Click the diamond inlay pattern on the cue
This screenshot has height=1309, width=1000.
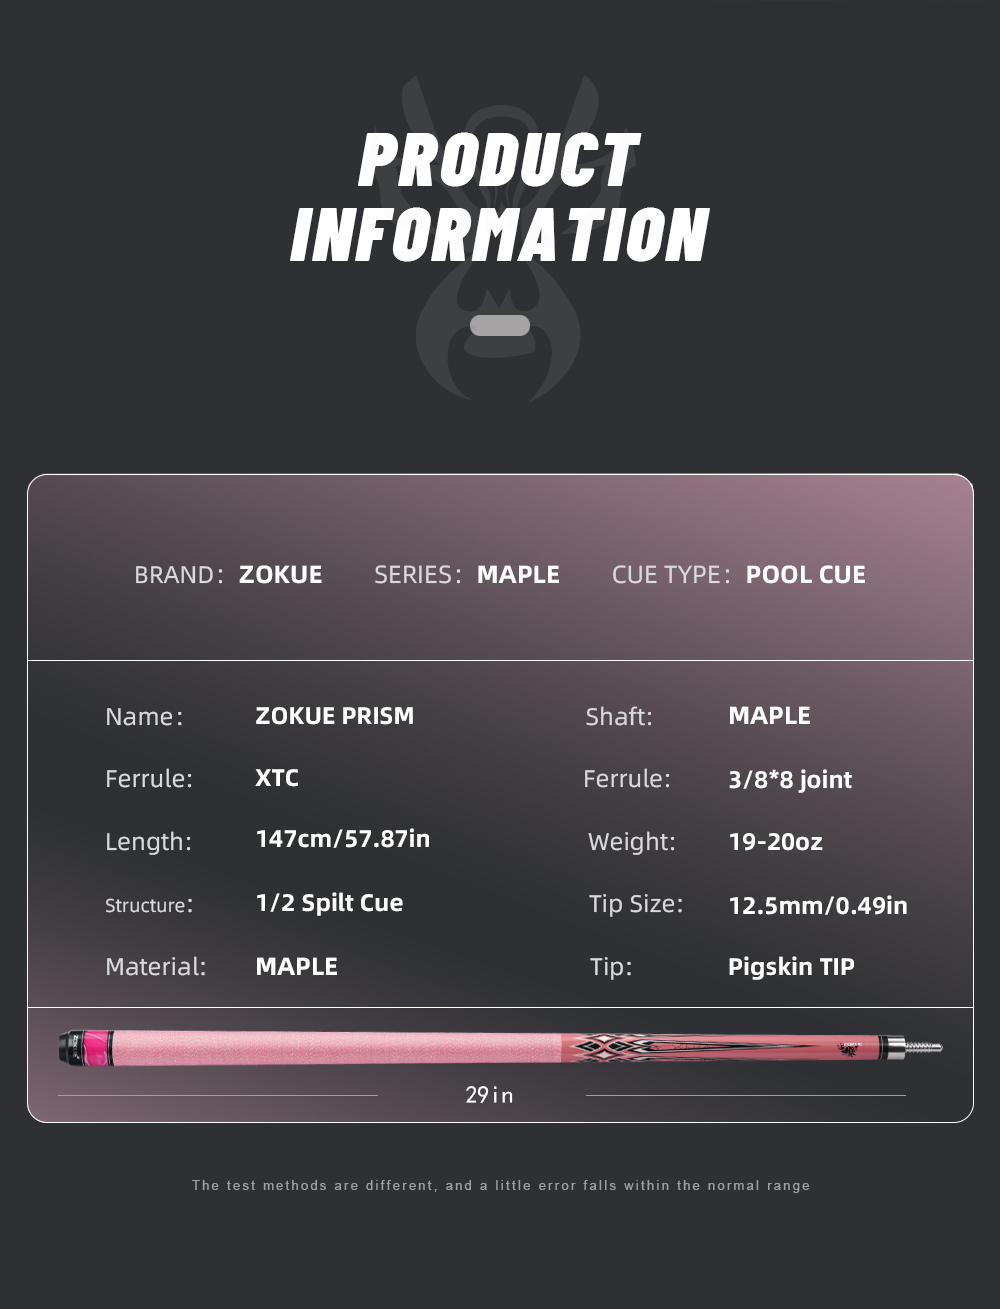610,1047
